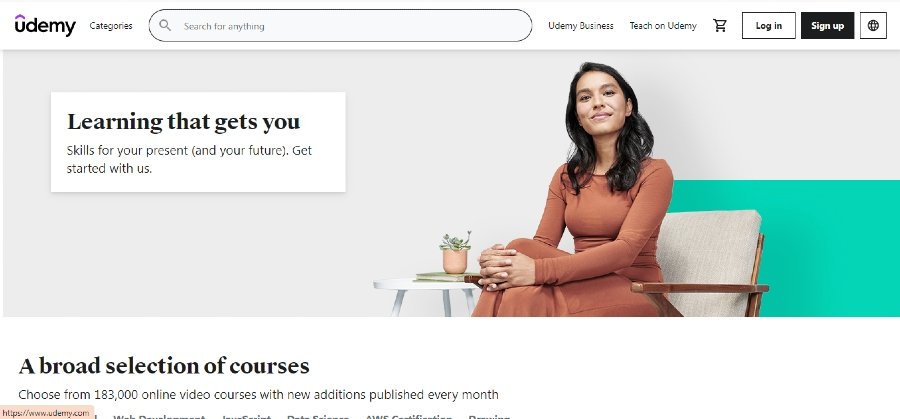The height and width of the screenshot is (419, 900).
Task: Click the Udemy logo
Action: click(45, 25)
